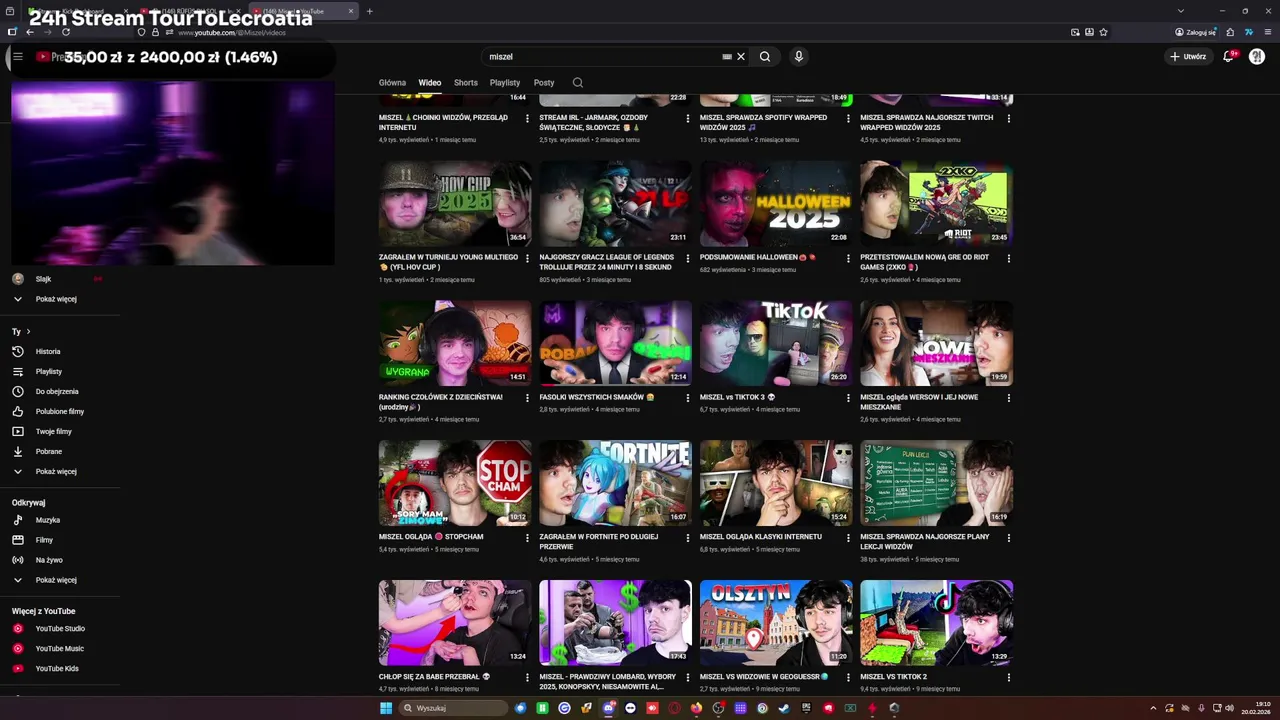Click the search magnifier button
The width and height of the screenshot is (1280, 720).
pos(765,57)
